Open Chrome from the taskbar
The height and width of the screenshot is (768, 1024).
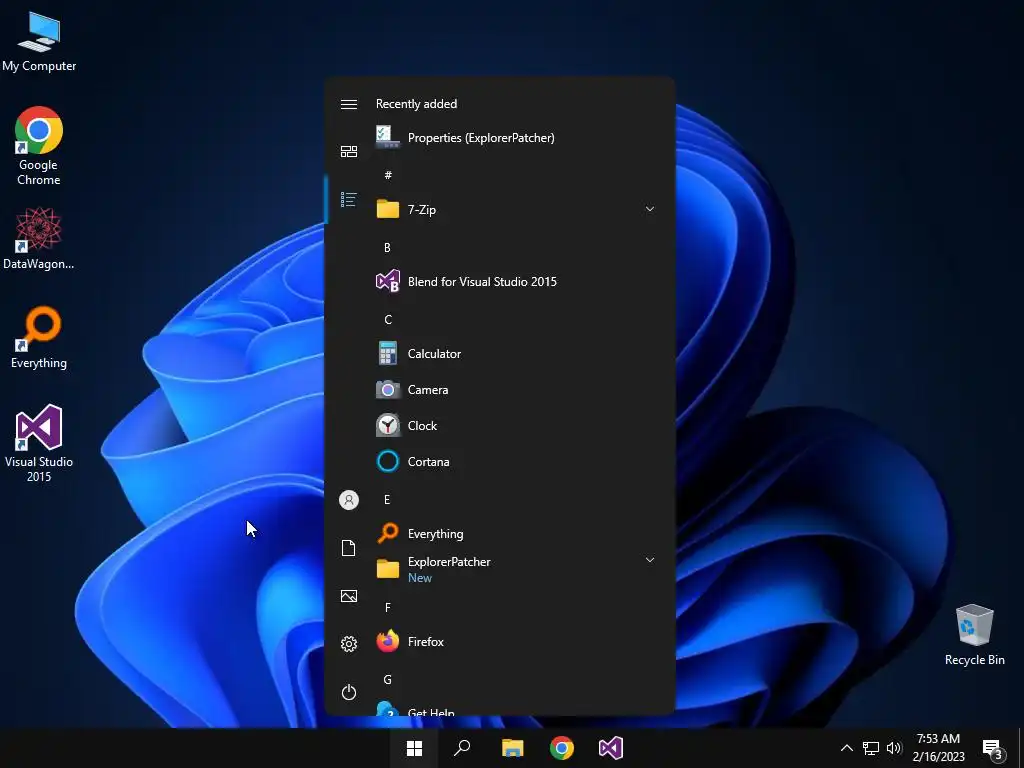pyautogui.click(x=562, y=748)
